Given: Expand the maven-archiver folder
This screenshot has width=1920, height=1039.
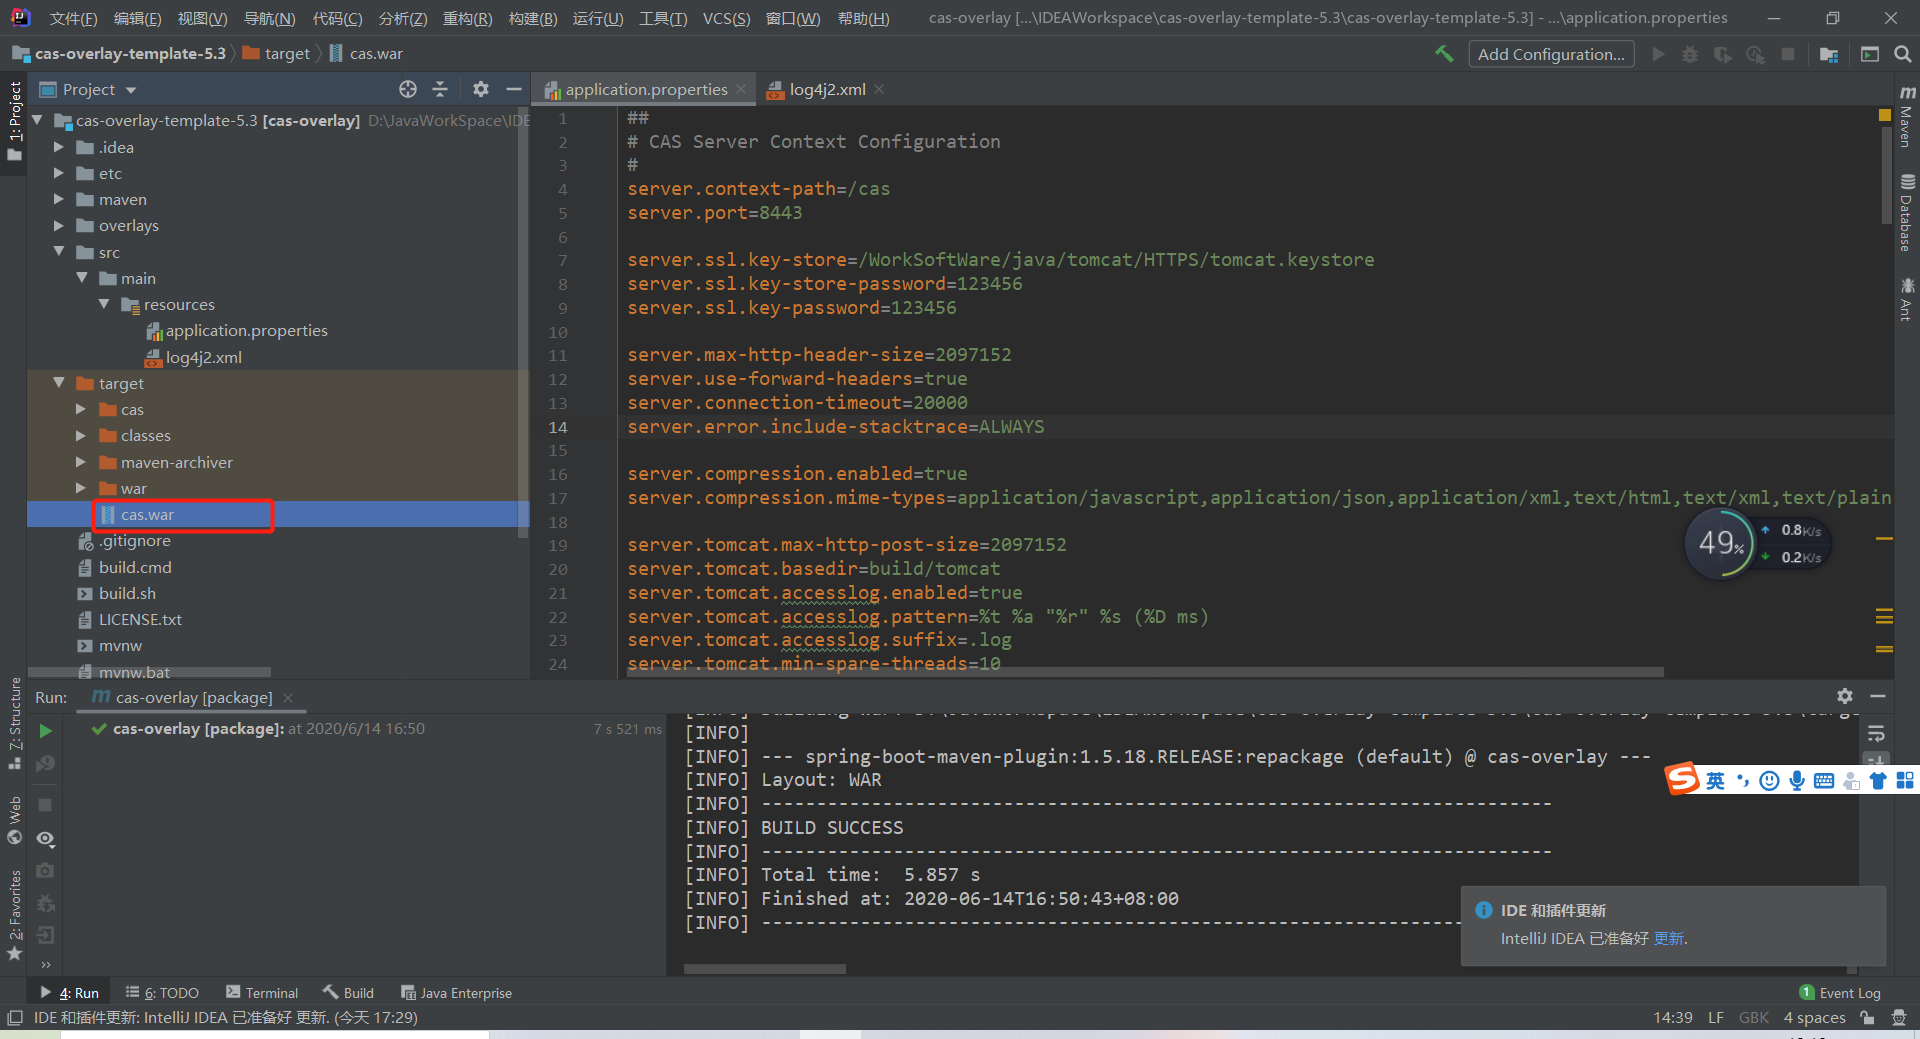Looking at the screenshot, I should [x=81, y=462].
